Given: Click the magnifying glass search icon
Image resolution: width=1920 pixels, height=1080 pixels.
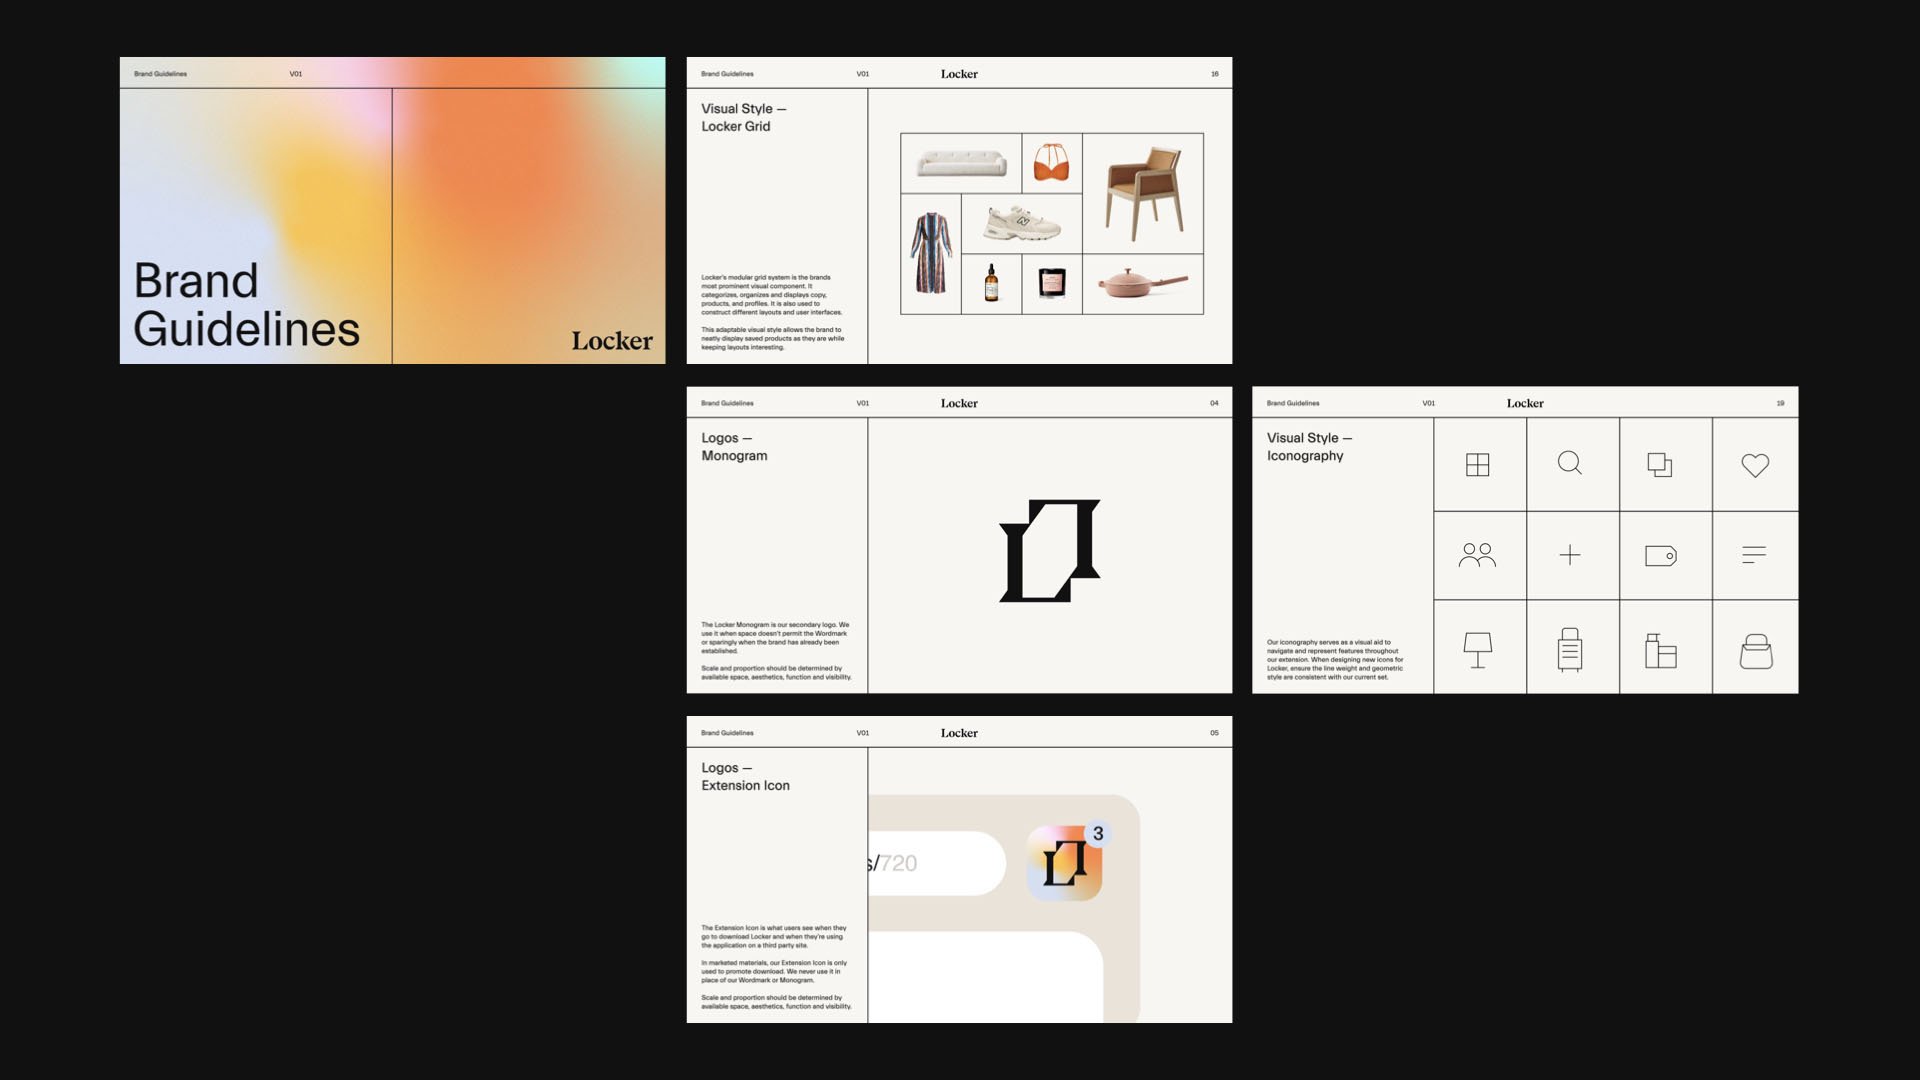Looking at the screenshot, I should pos(1570,464).
